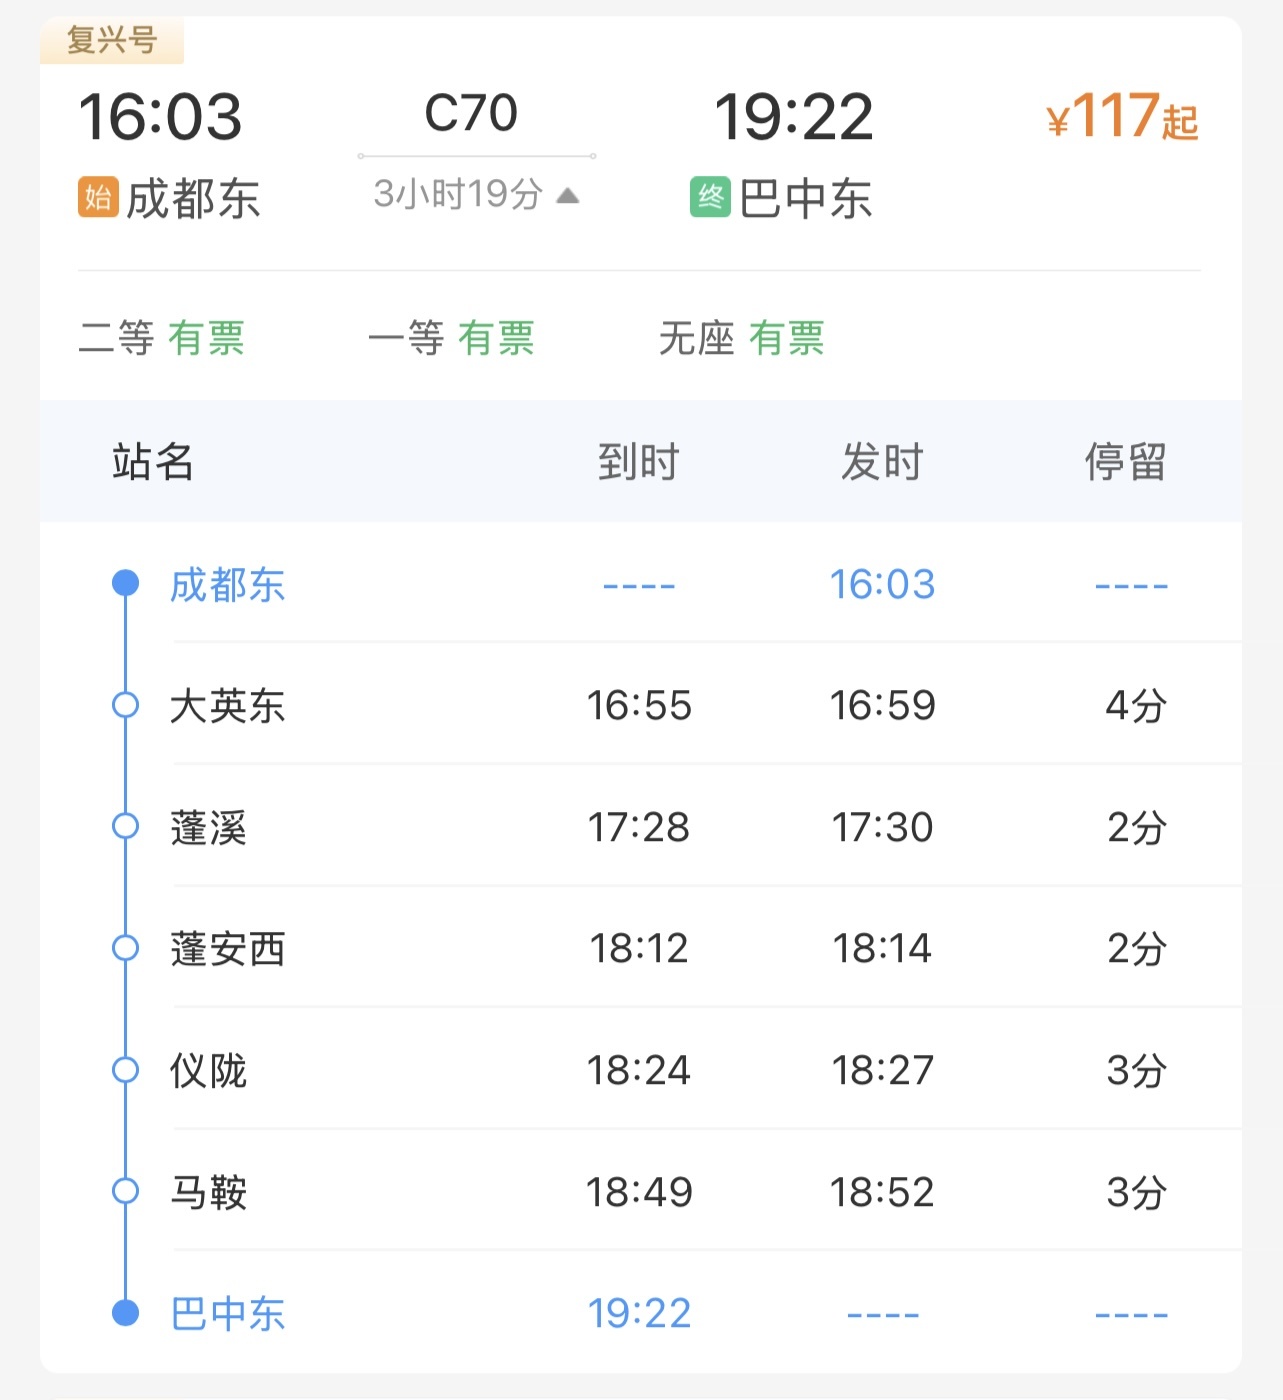Screen dimensions: 1283x1400
Task: Collapse the stop list via duration arrow
Action: point(568,195)
